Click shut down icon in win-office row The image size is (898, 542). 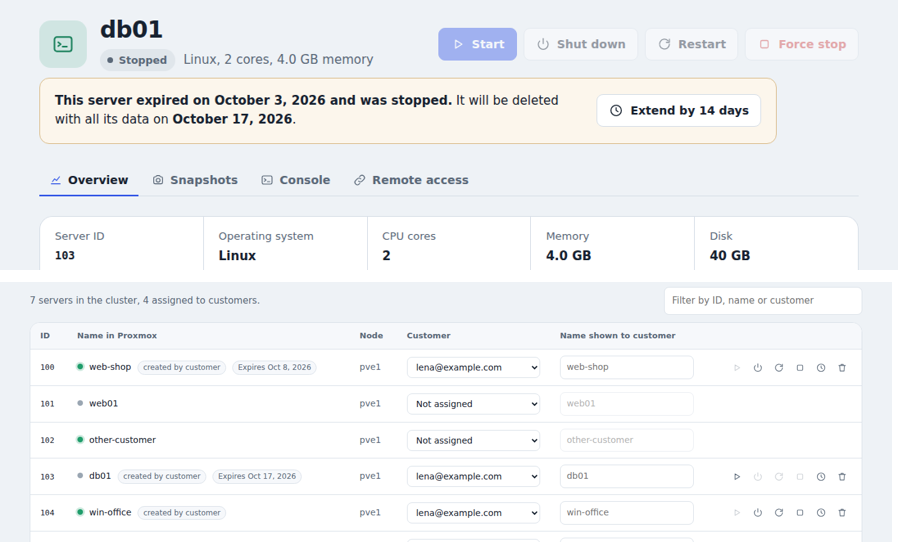coord(758,513)
